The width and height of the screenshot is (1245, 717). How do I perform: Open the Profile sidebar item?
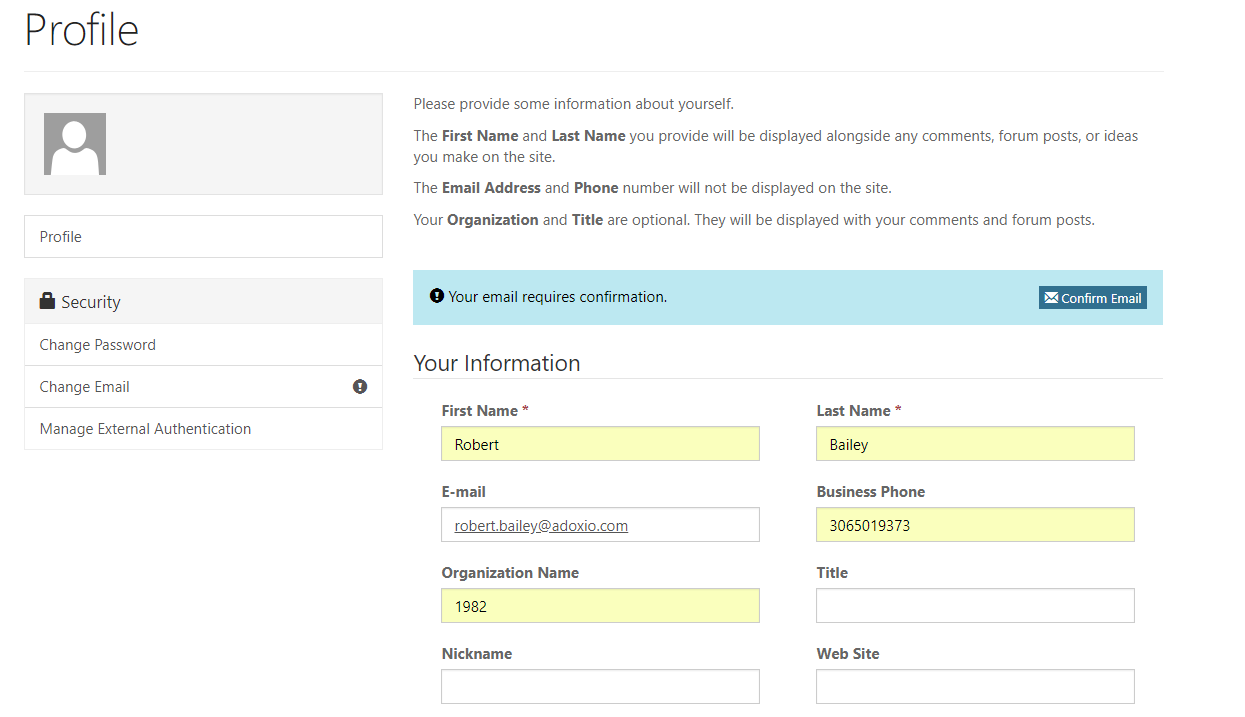coord(203,237)
